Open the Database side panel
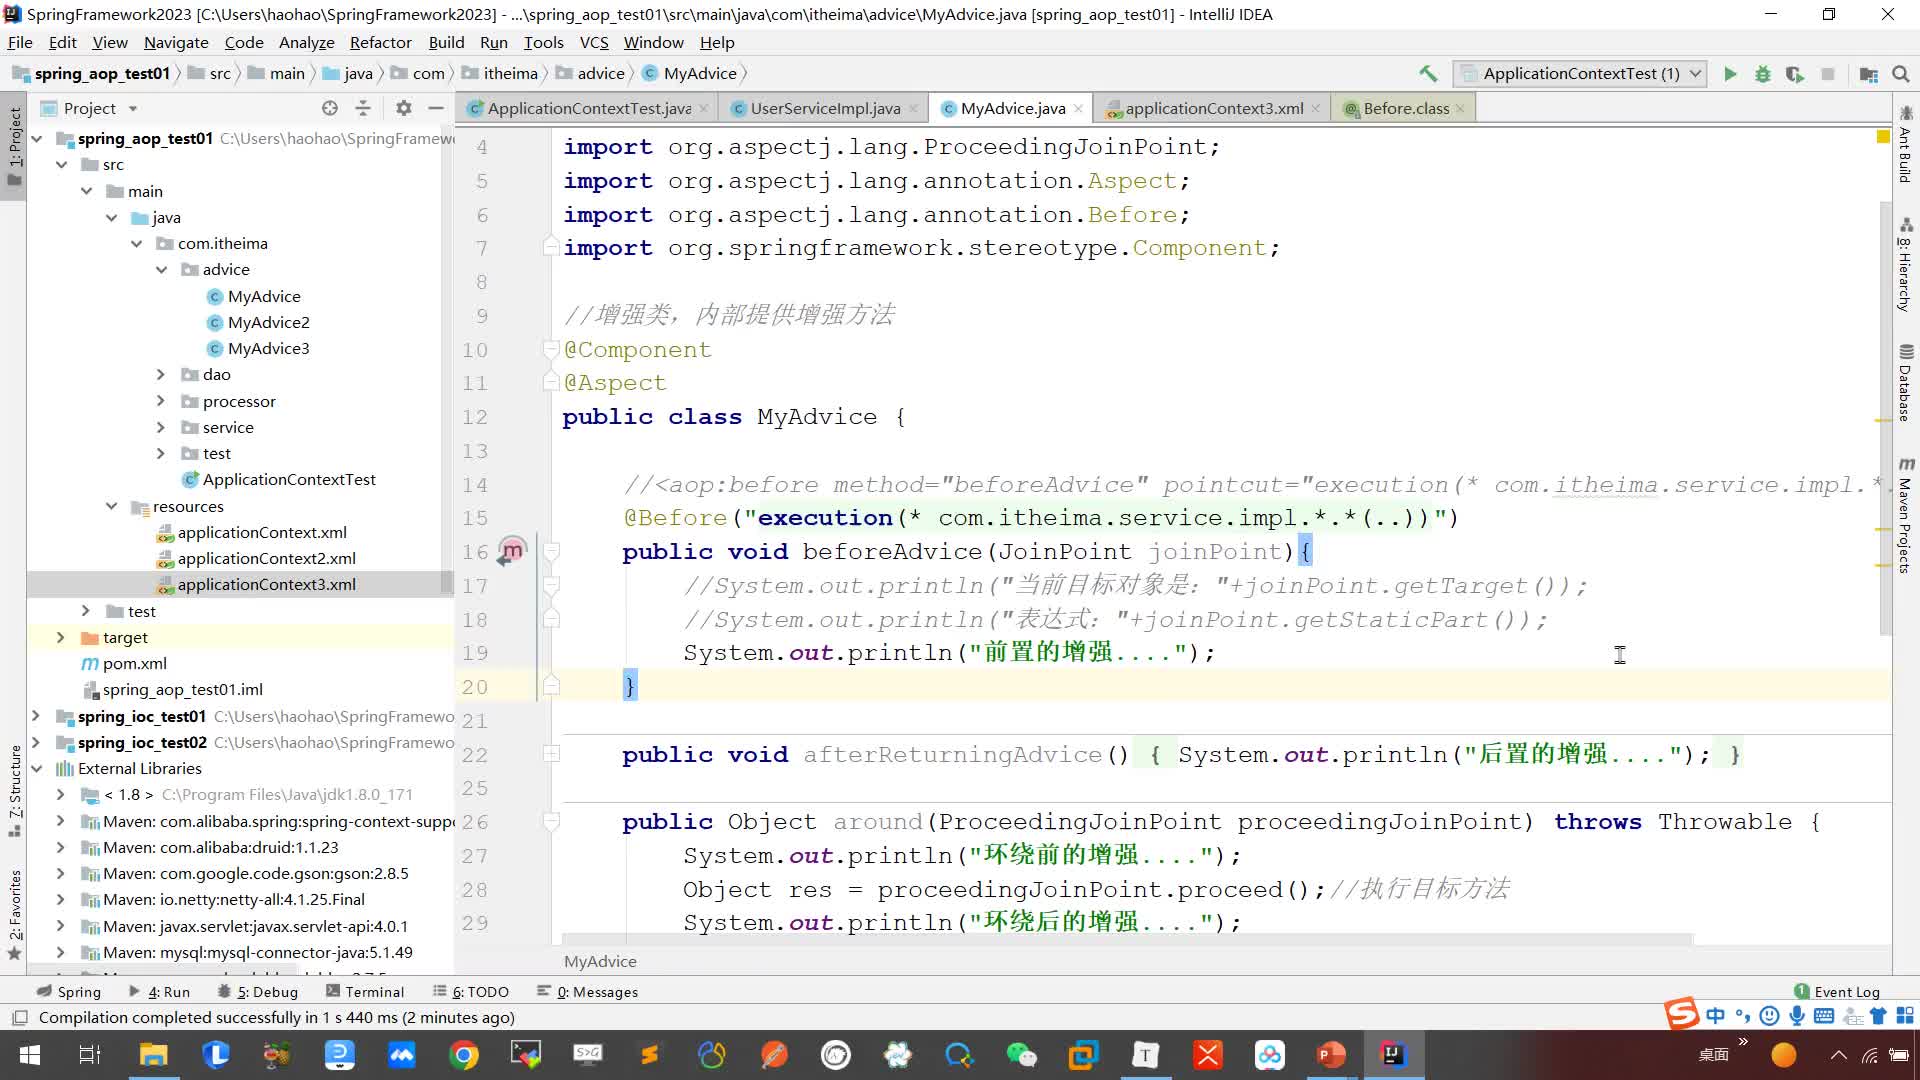Viewport: 1920px width, 1080px height. [1905, 385]
